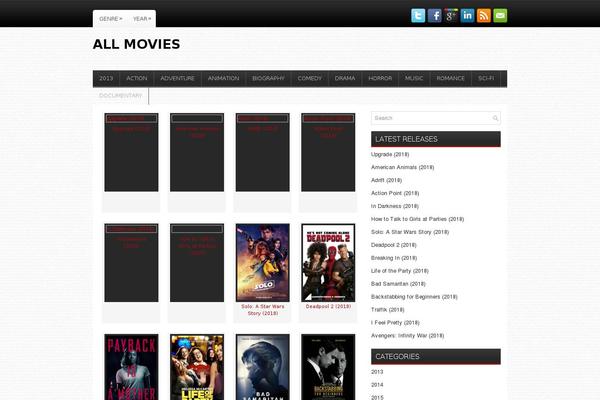
Task: Open Avengers: Infinity War (2018) sidebar link
Action: coord(408,336)
